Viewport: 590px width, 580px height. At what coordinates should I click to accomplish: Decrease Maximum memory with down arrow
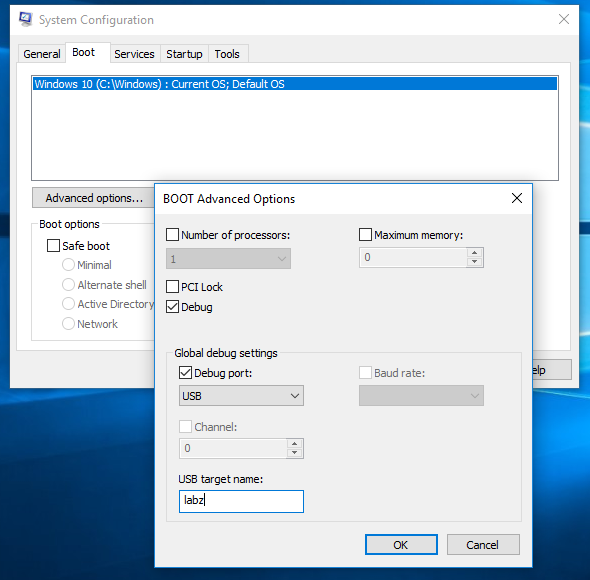(474, 262)
